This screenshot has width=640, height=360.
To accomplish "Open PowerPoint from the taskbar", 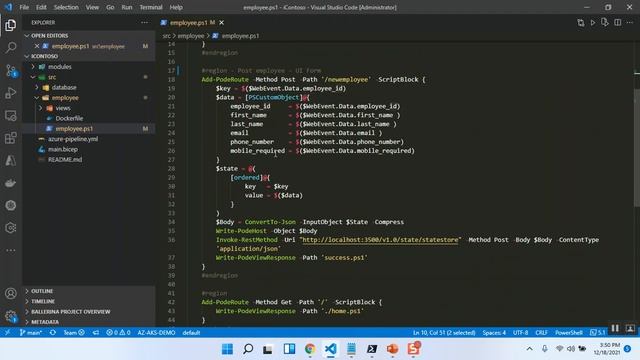I will [x=392, y=349].
